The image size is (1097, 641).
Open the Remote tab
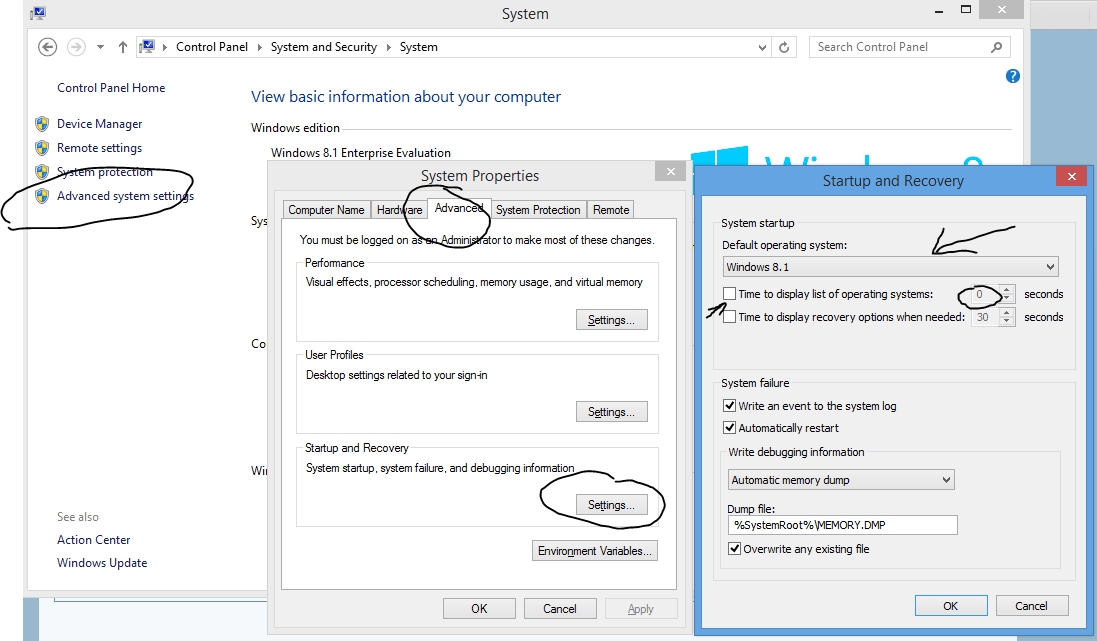tap(611, 210)
